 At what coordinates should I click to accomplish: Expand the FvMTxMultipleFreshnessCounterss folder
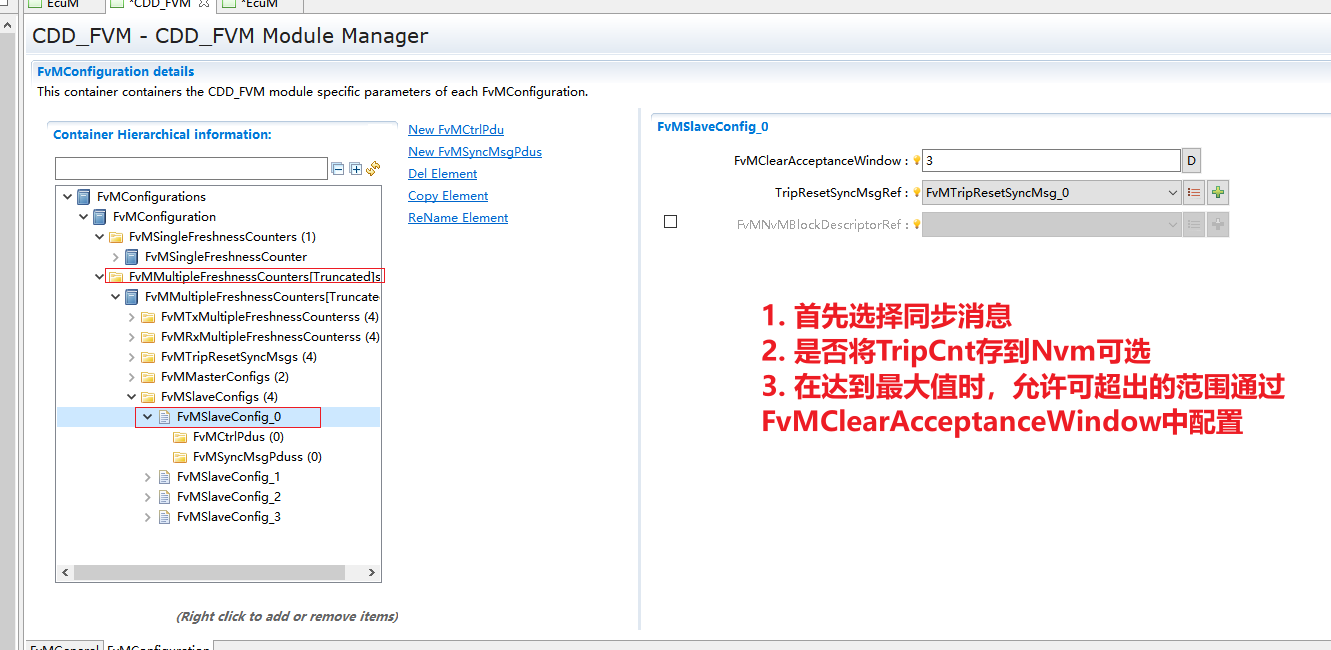click(132, 317)
